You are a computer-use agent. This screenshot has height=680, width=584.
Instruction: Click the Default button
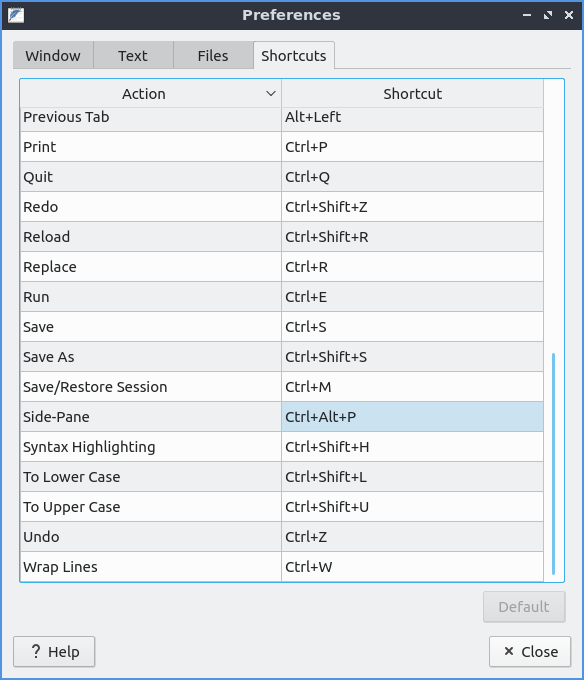click(524, 607)
